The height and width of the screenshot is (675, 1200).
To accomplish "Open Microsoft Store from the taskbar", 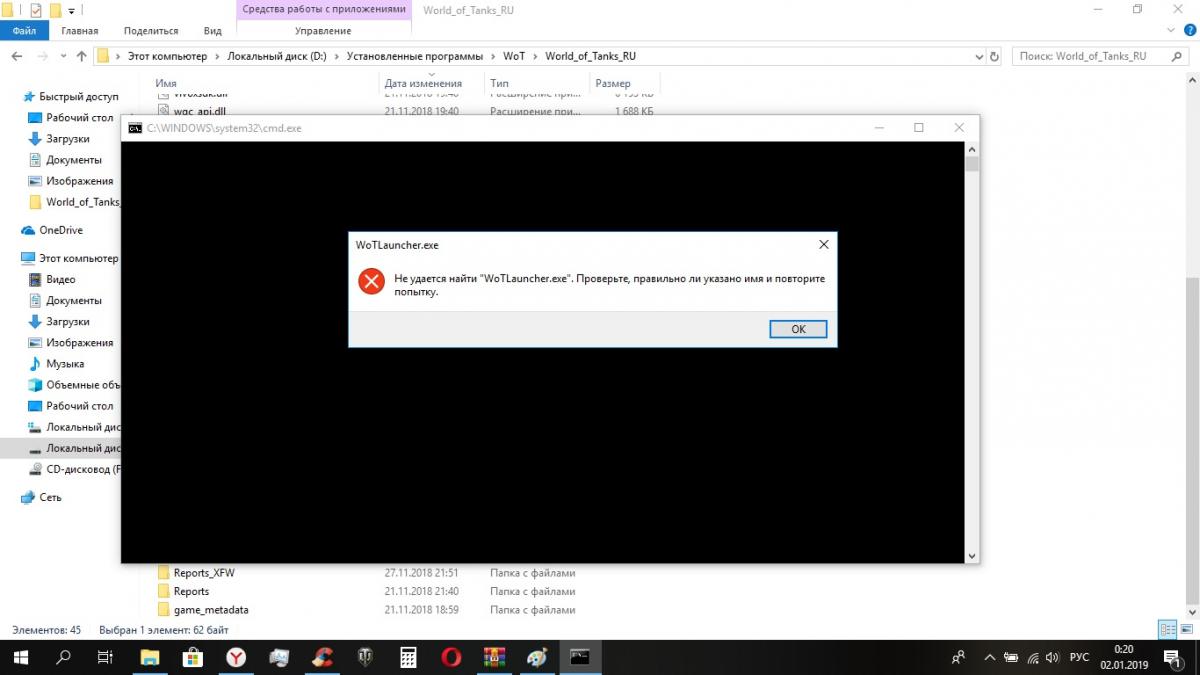I will [x=193, y=657].
